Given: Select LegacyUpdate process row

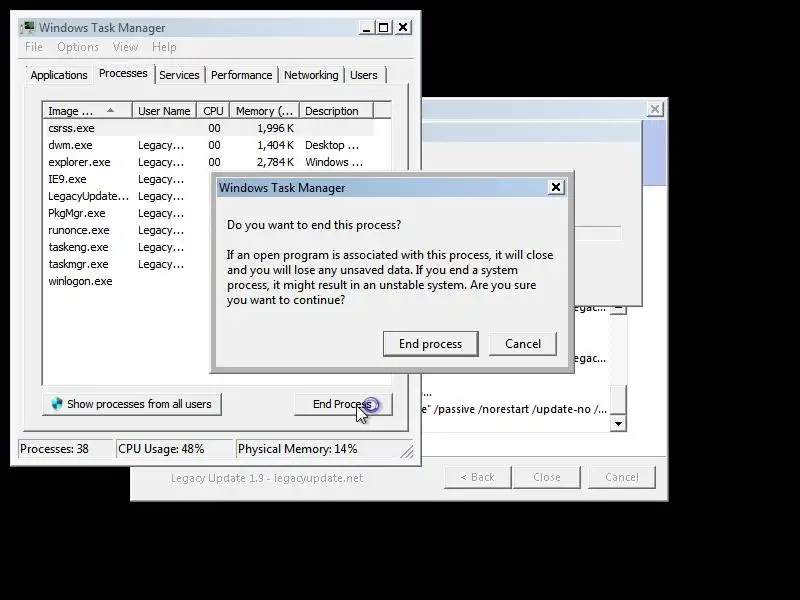Looking at the screenshot, I should pos(127,196).
